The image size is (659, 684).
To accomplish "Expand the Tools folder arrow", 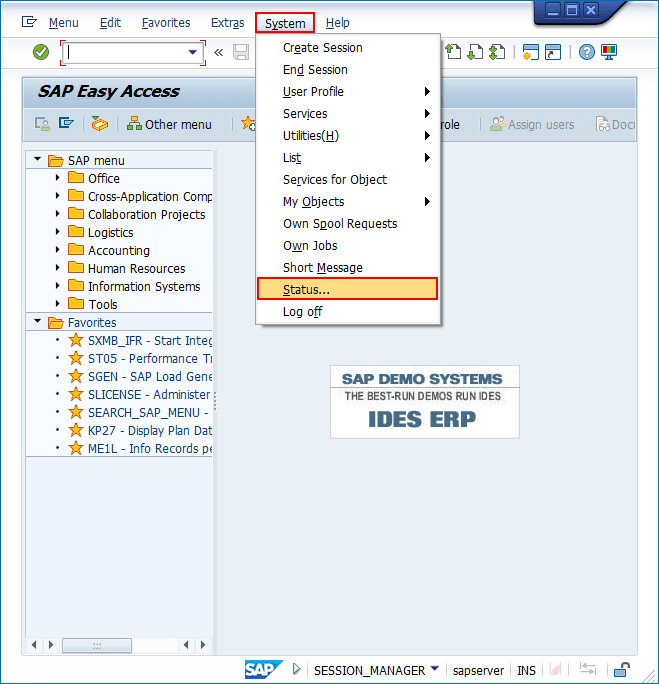I will [58, 303].
